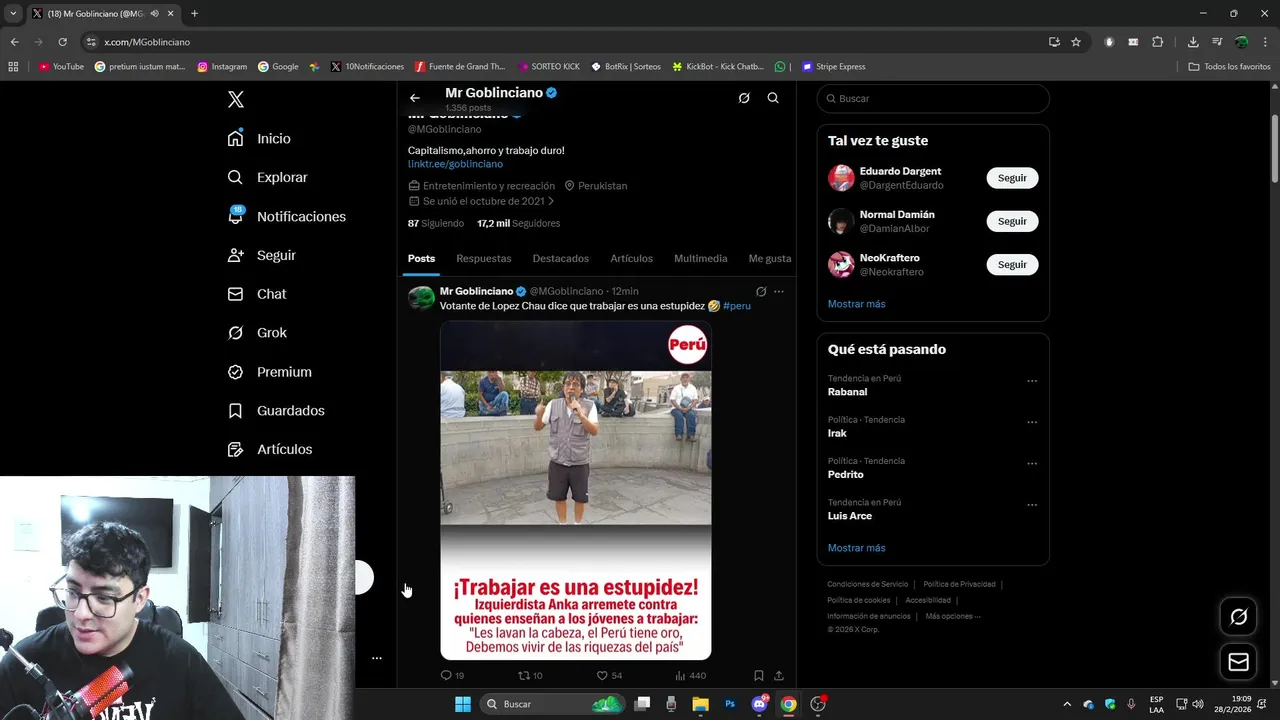This screenshot has width=1280, height=720.
Task: Follow Normal Damián
Action: coord(1012,221)
